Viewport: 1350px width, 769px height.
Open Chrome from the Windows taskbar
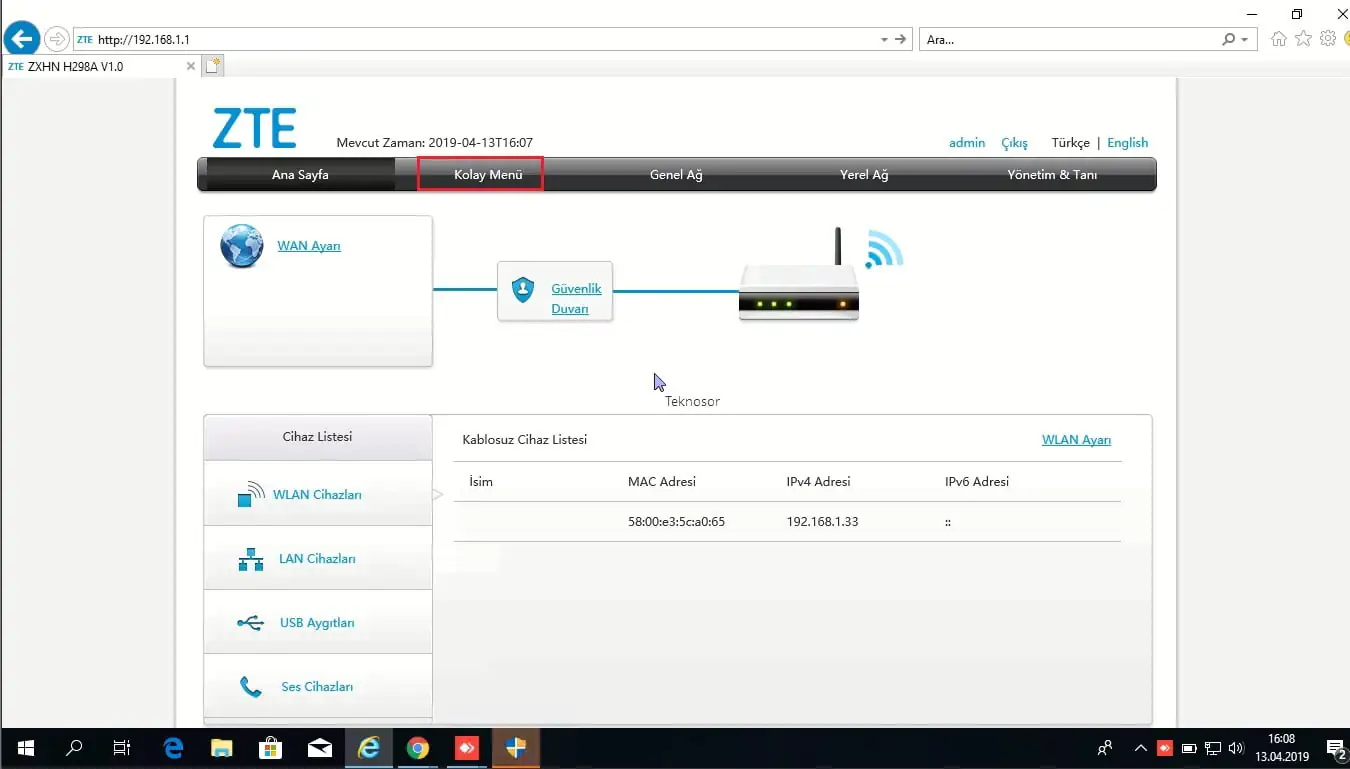coord(418,748)
